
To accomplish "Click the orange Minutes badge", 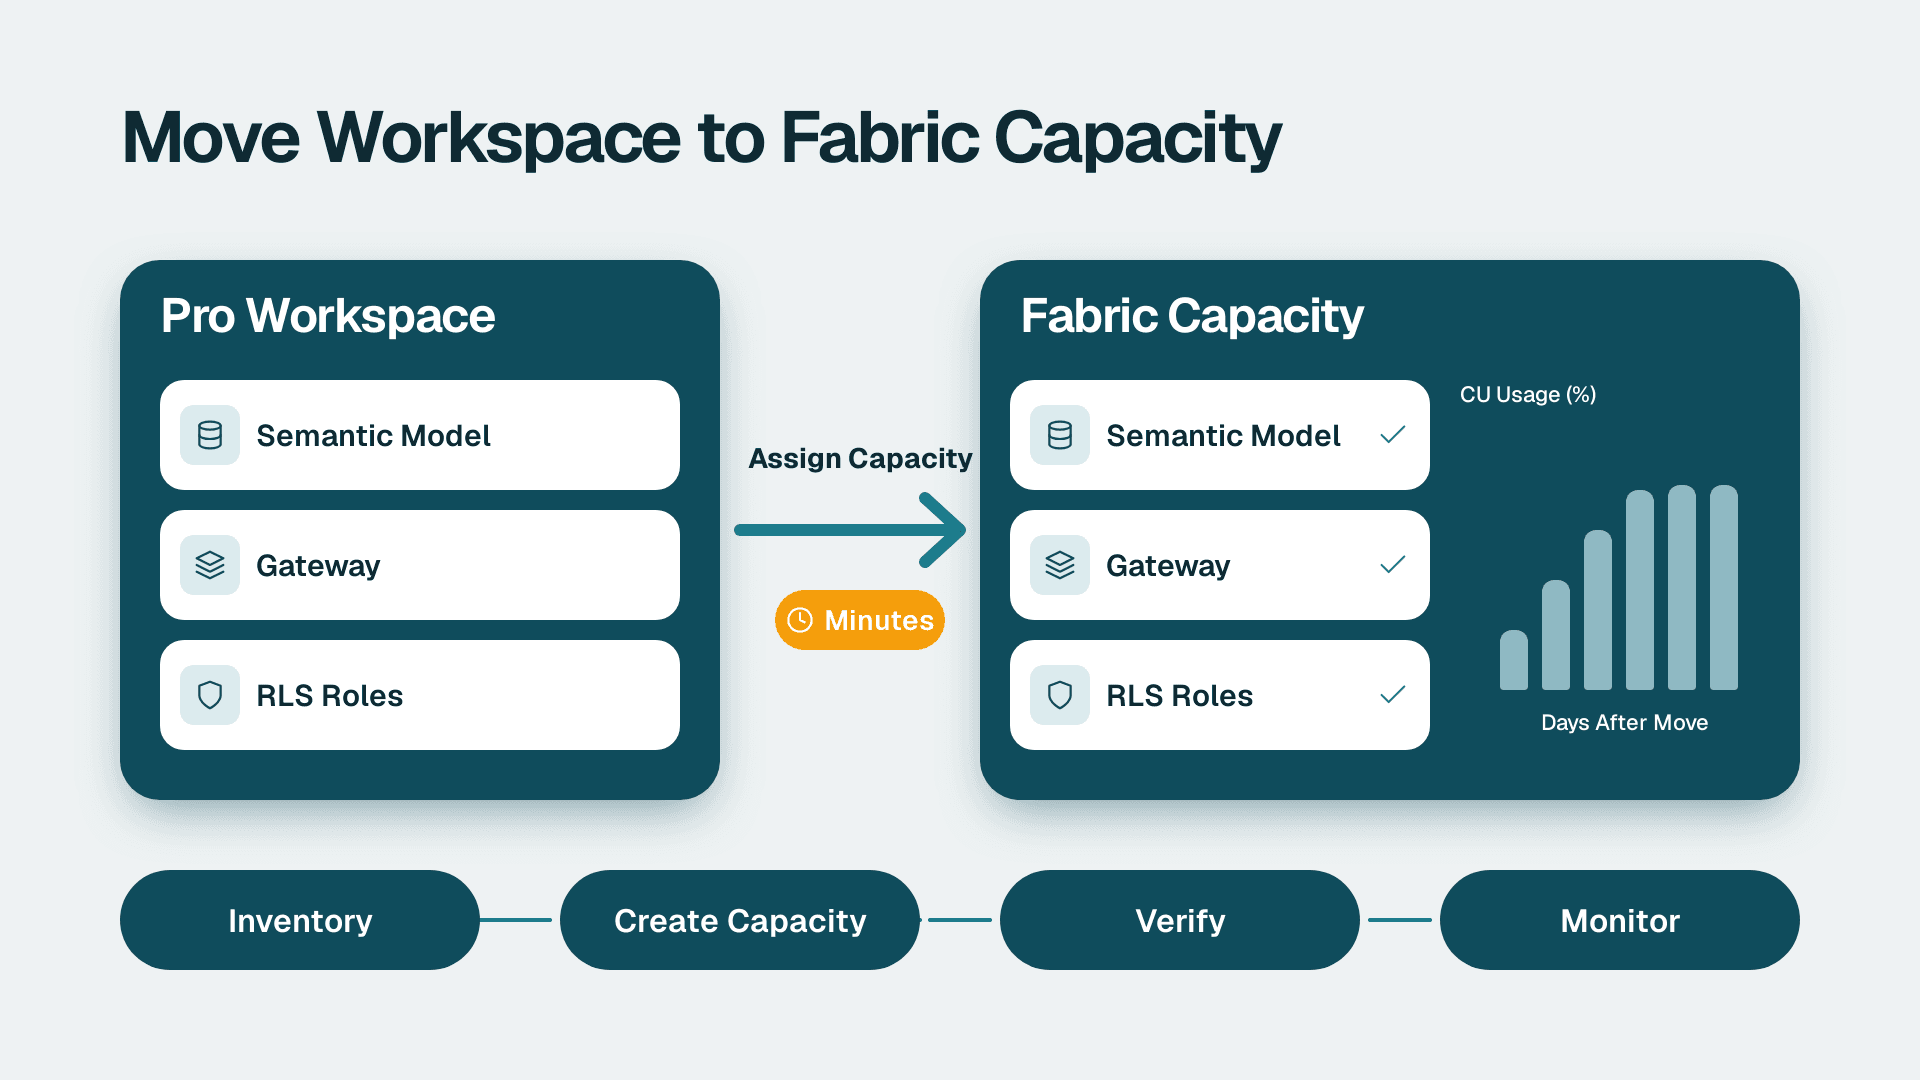I will (x=860, y=620).
